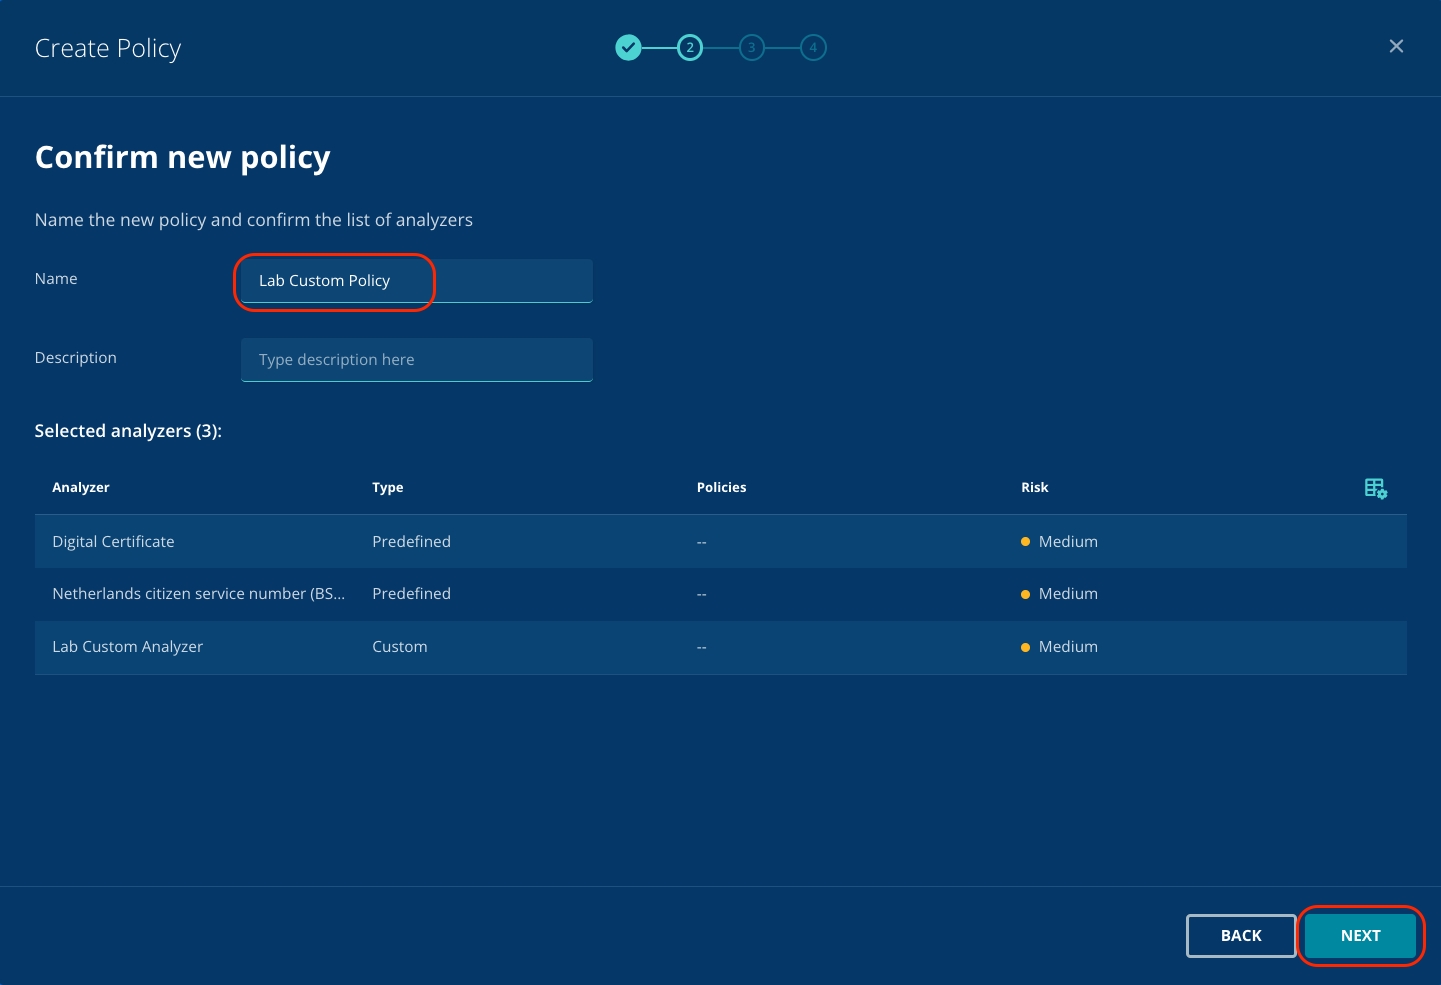
Task: Close the Create Policy dialog
Action: click(x=1396, y=47)
